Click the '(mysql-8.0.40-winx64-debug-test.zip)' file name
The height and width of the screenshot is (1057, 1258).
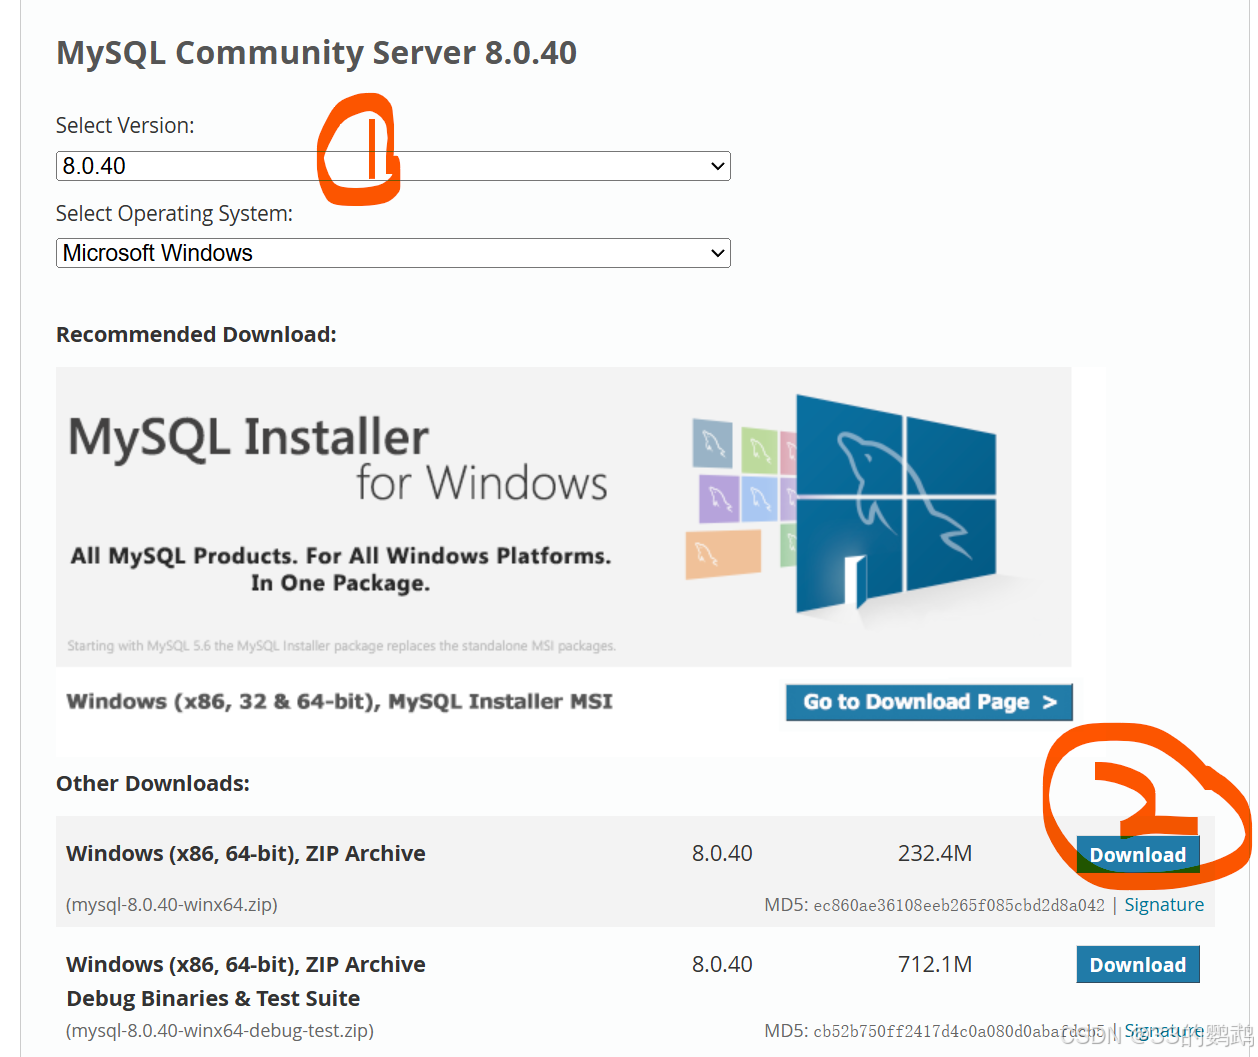220,1030
